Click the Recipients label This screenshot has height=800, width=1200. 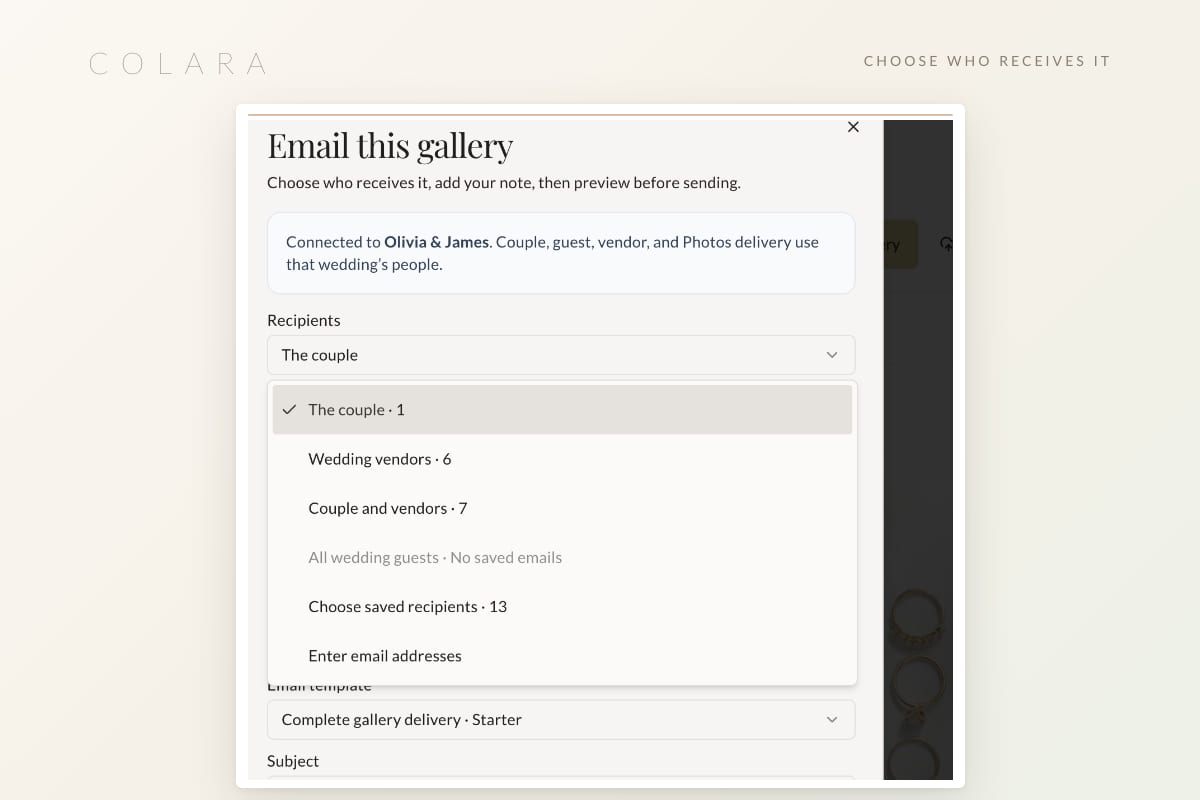pyautogui.click(x=304, y=320)
